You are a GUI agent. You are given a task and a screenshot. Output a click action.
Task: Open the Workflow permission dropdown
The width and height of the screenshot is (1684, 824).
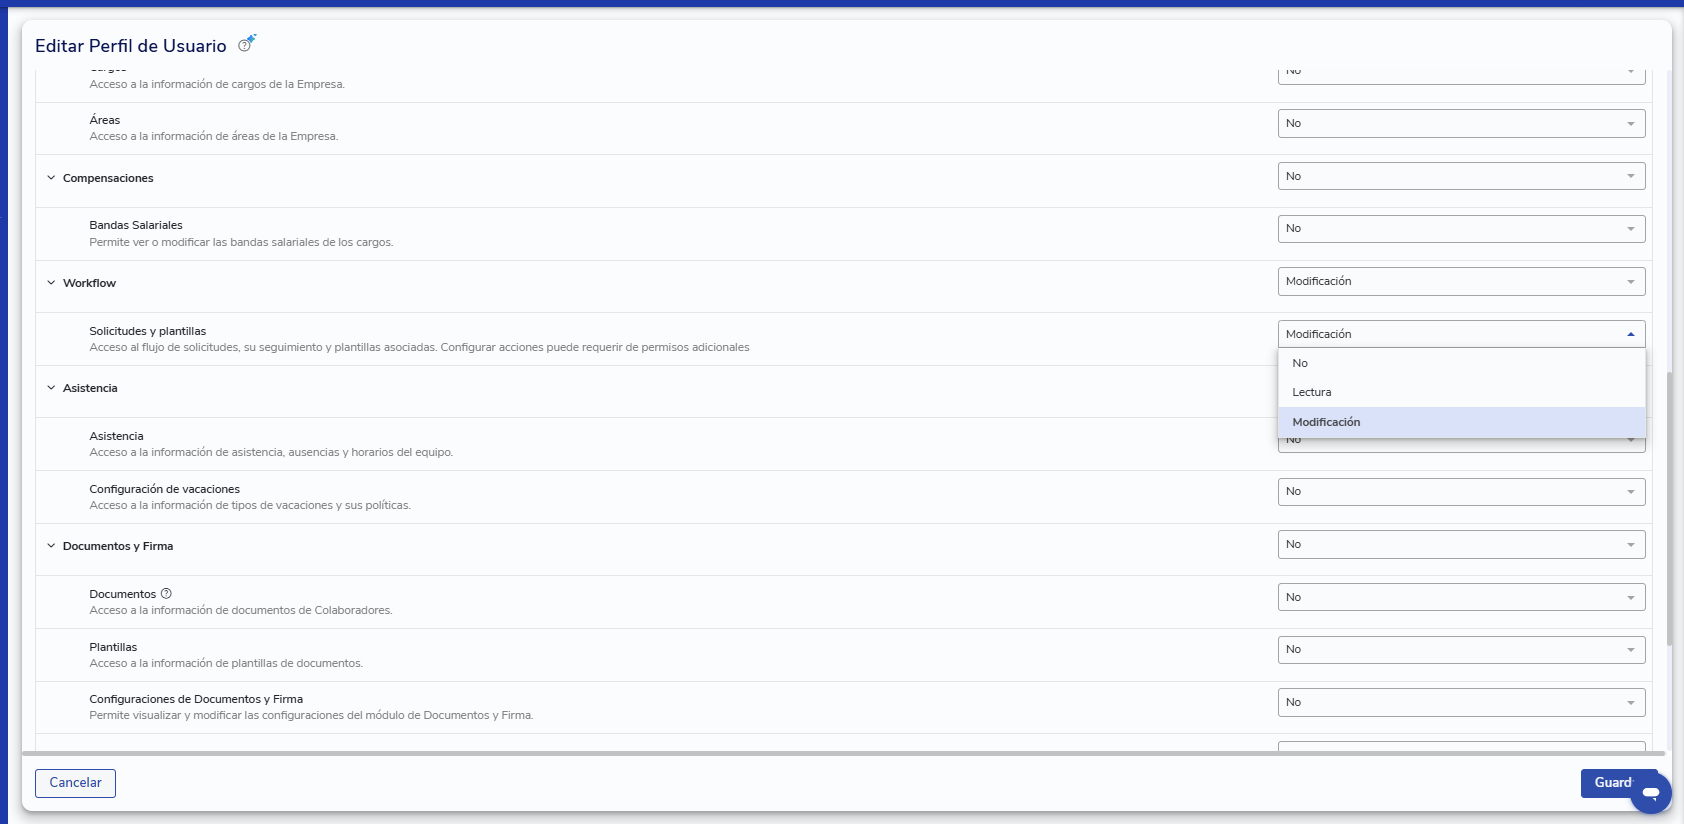[1461, 281]
